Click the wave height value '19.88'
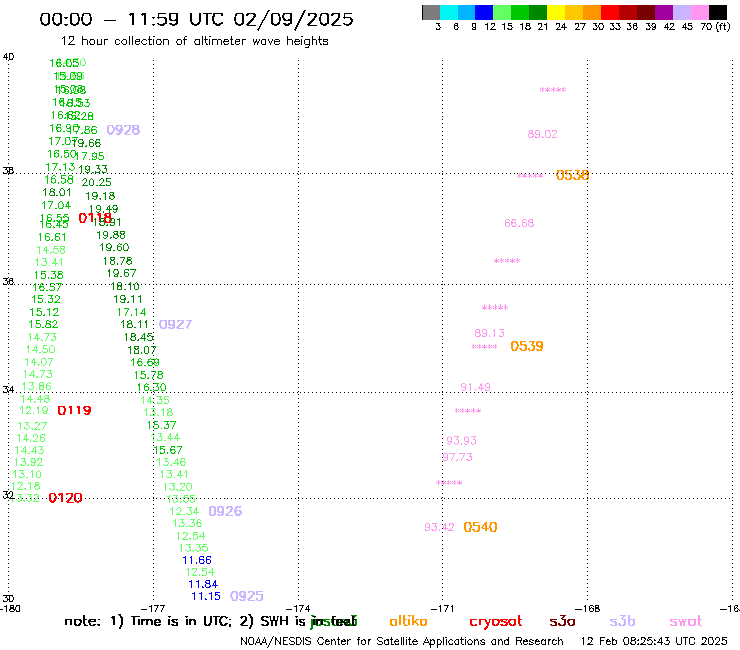This screenshot has width=740, height=650. pyautogui.click(x=111, y=235)
